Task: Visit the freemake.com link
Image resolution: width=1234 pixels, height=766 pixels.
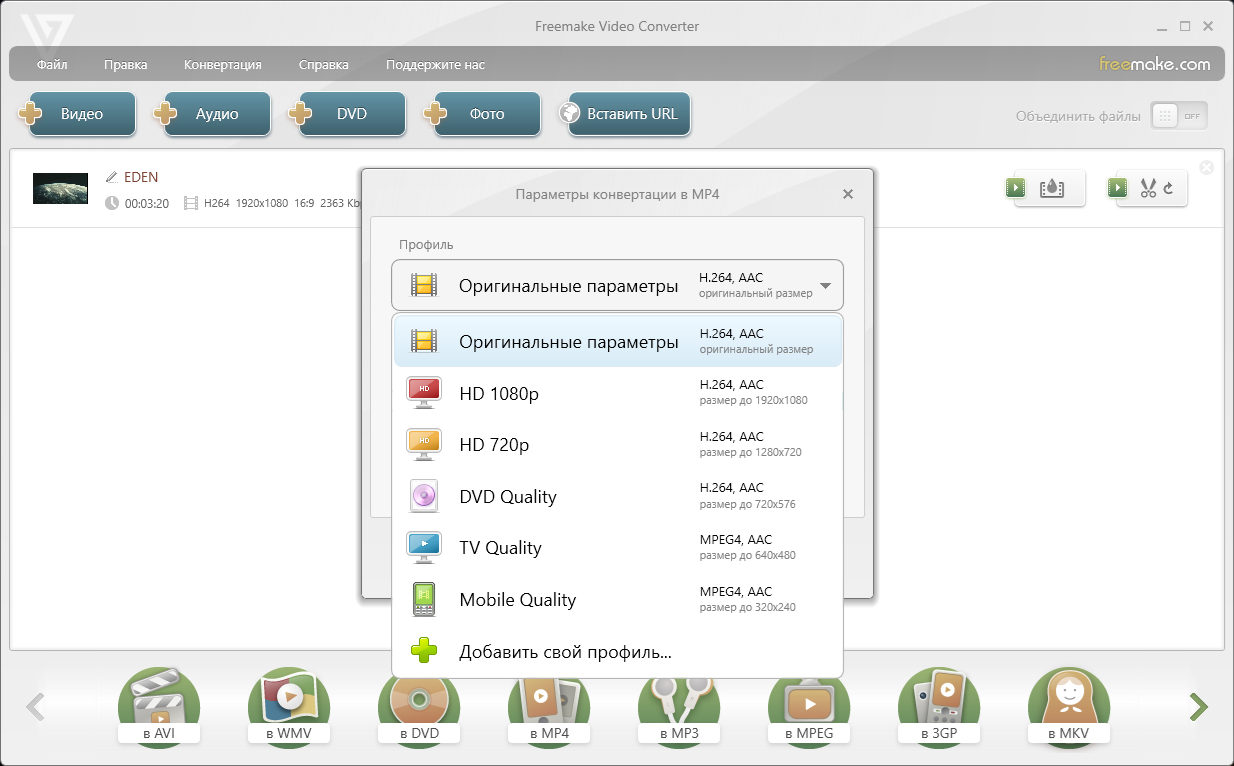Action: (1155, 64)
